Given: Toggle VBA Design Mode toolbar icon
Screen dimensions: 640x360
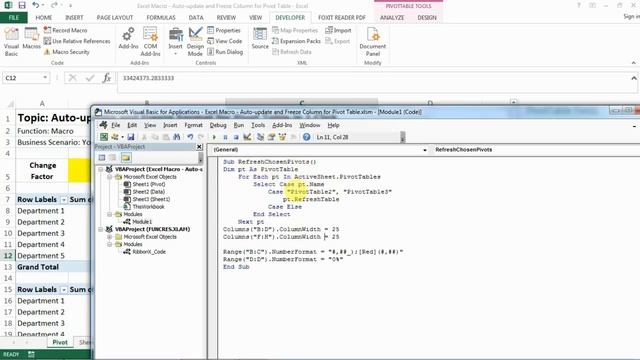Looking at the screenshot, I should (x=247, y=137).
